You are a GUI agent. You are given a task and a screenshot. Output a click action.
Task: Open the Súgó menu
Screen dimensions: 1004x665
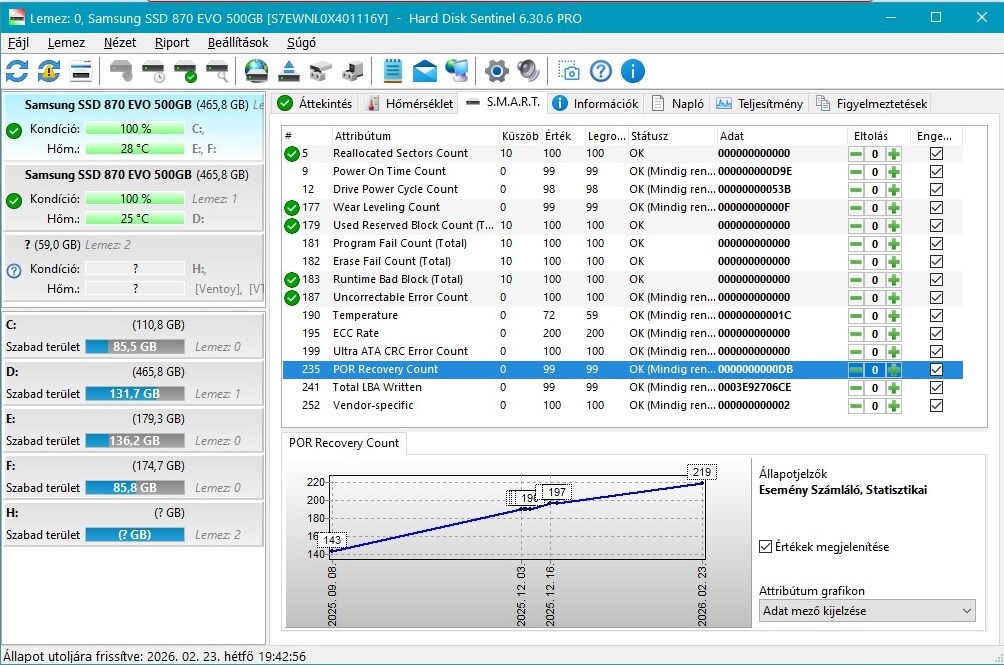pos(301,43)
